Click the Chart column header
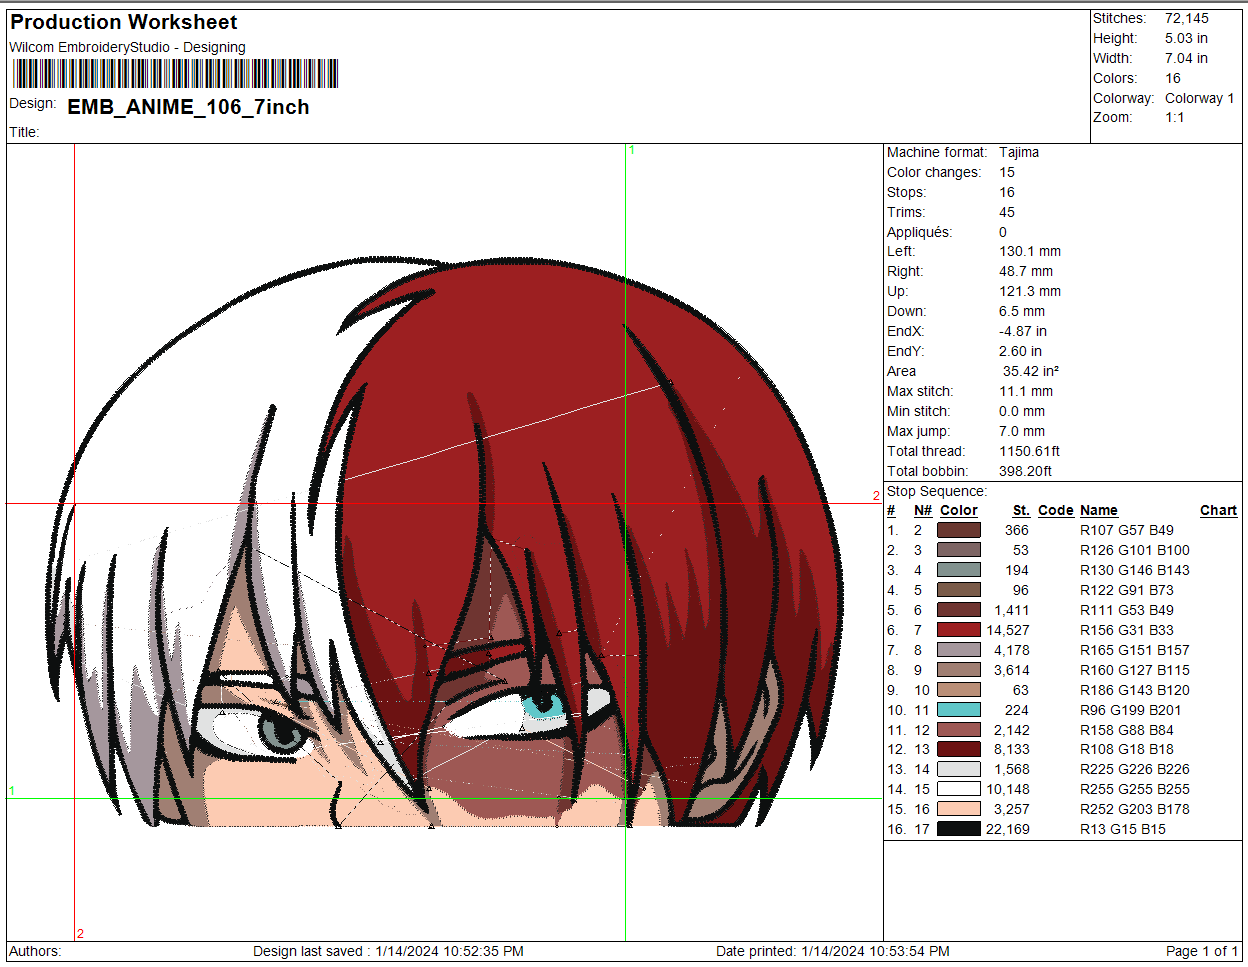The image size is (1248, 967). click(1218, 510)
